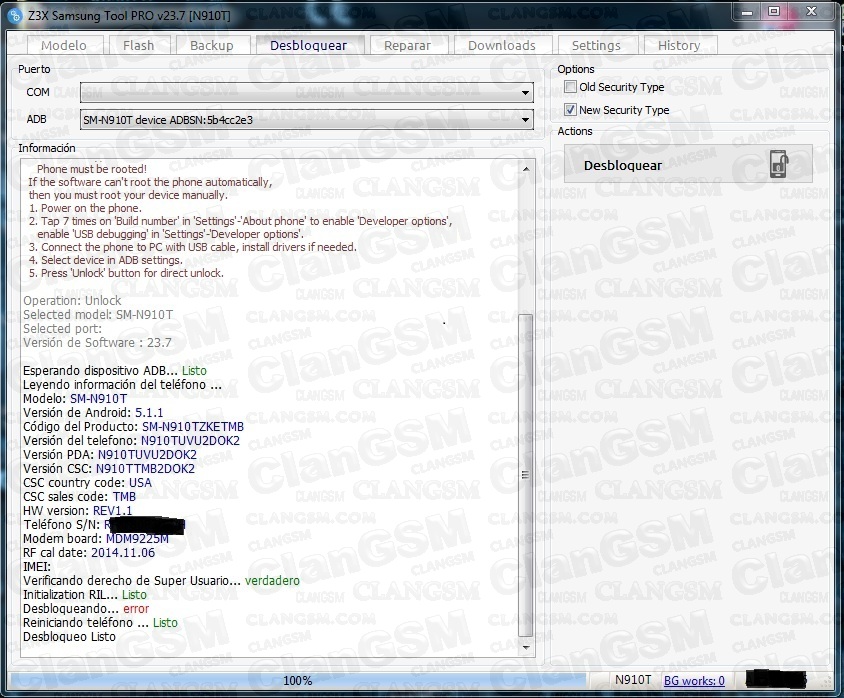The width and height of the screenshot is (844, 698).
Task: Open the Modelo tab
Action: click(x=64, y=45)
